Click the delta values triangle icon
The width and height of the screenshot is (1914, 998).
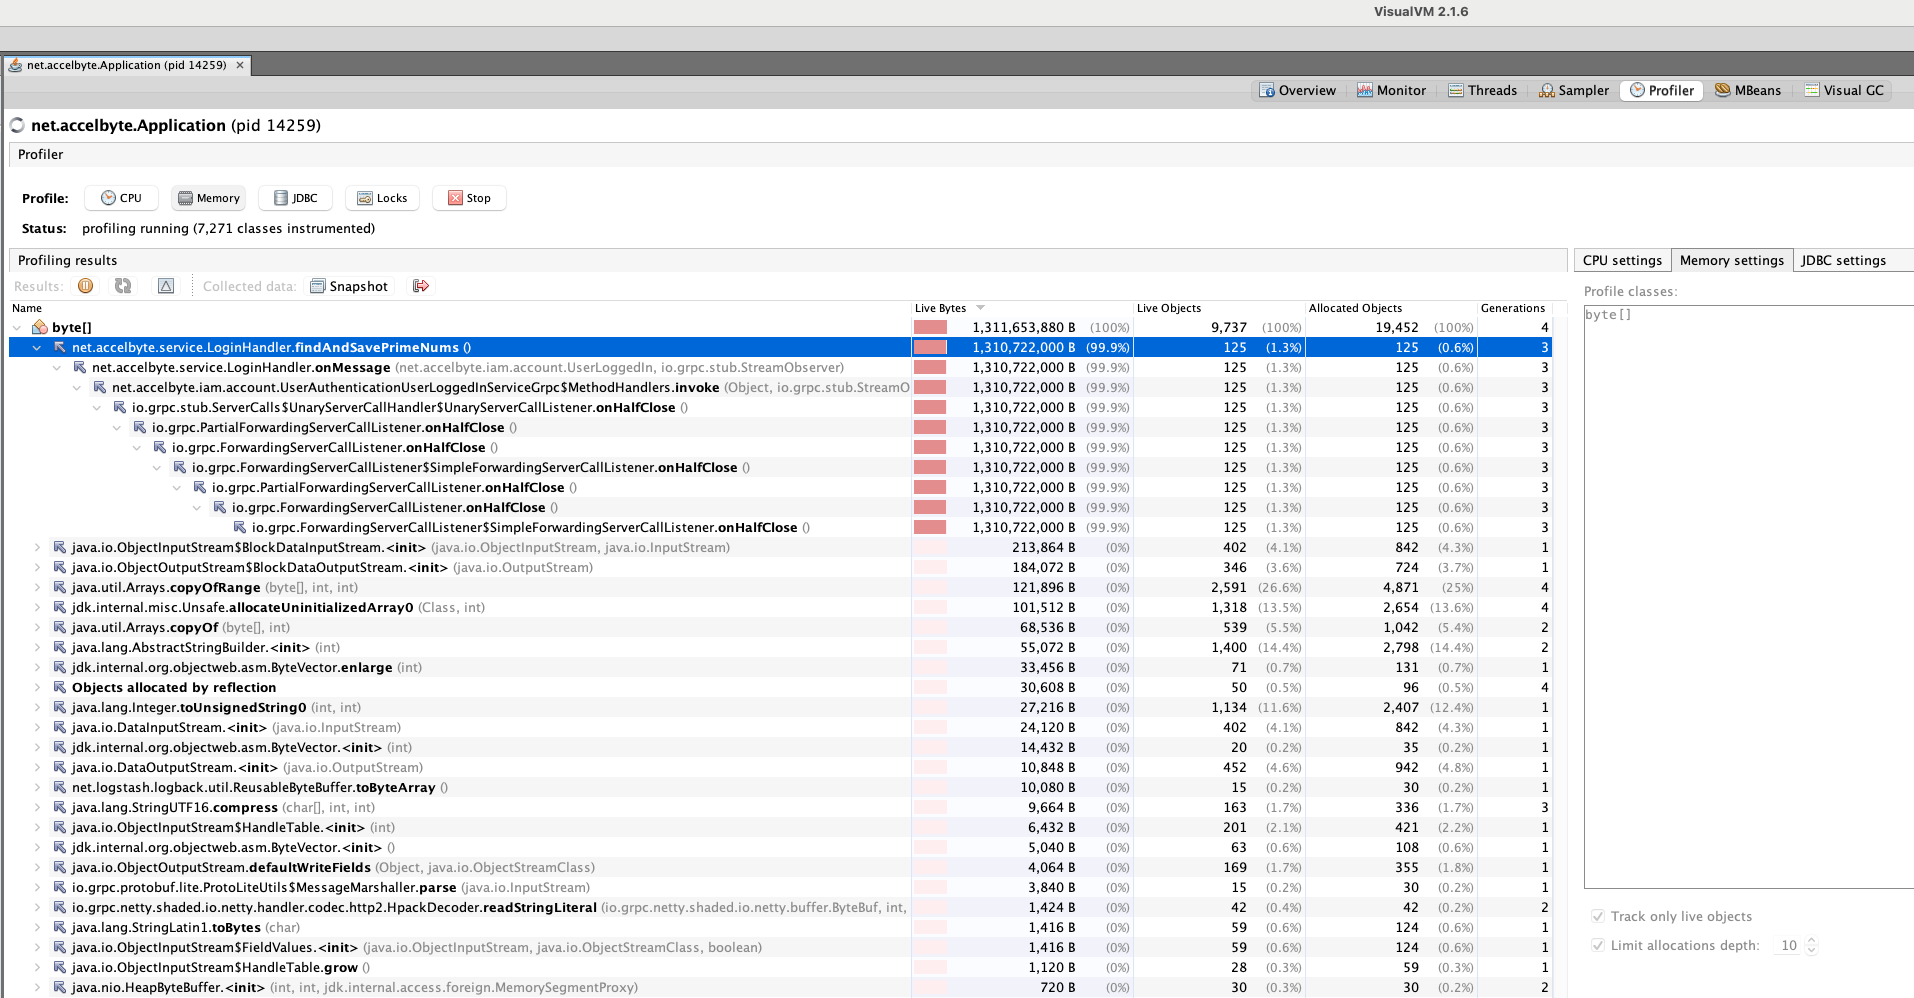click(166, 286)
